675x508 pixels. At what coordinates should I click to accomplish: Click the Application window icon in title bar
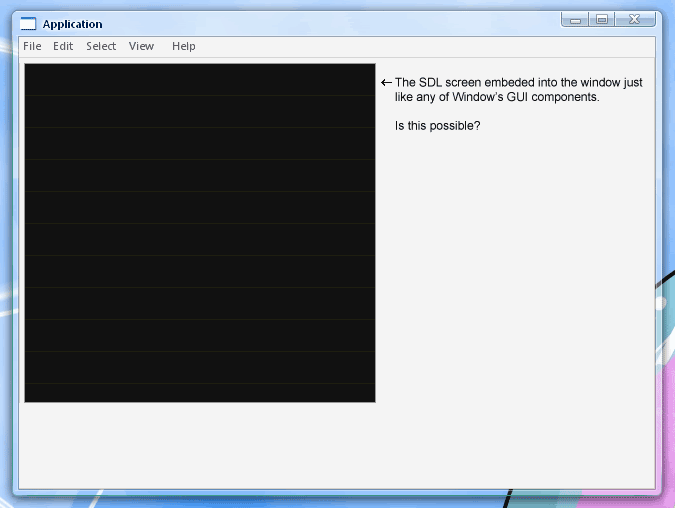[x=28, y=24]
